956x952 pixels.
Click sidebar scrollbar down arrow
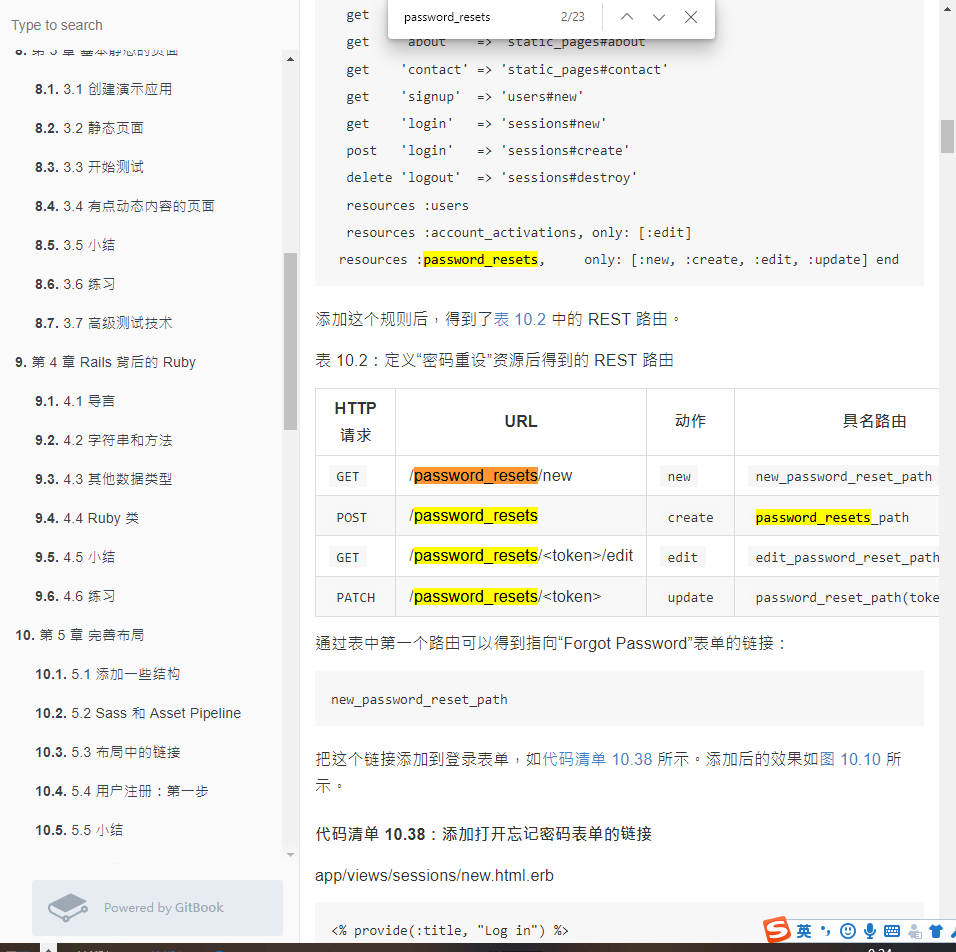pyautogui.click(x=290, y=855)
